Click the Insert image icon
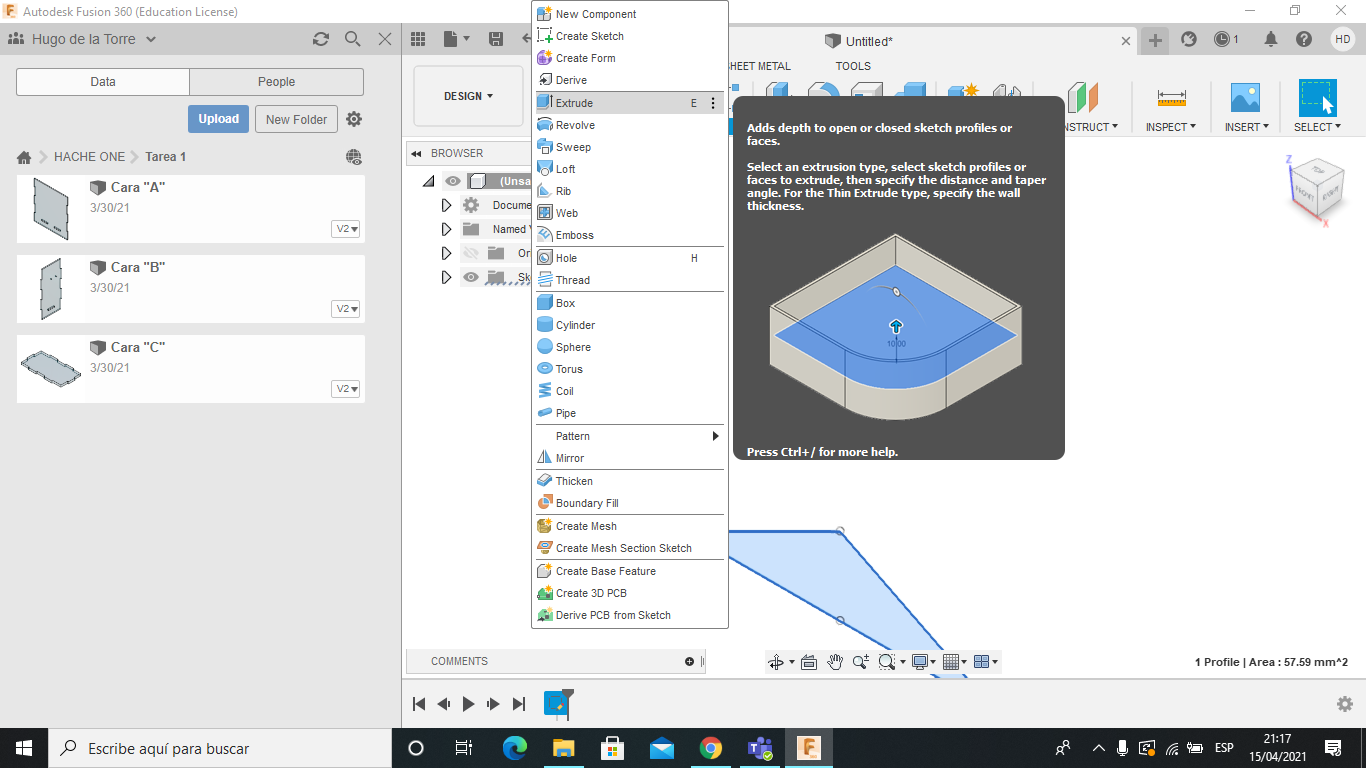Screen dimensions: 1366x768 point(1245,98)
